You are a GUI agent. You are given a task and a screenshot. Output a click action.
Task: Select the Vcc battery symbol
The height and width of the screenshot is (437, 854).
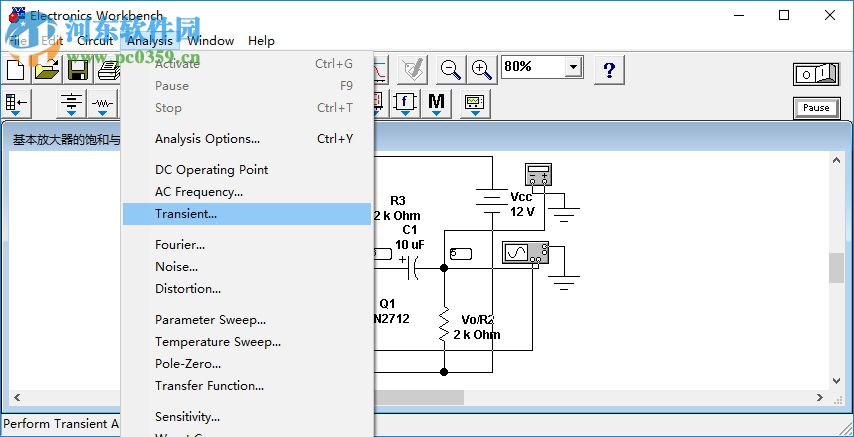tap(492, 201)
